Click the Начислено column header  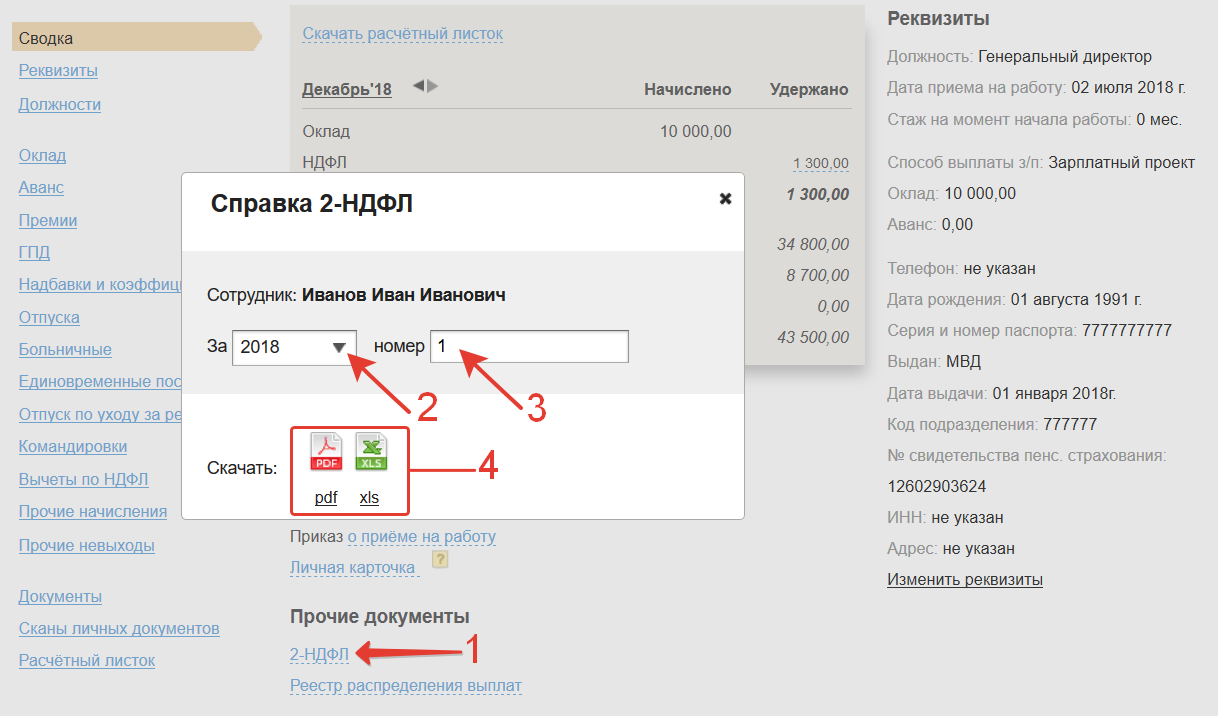[688, 89]
